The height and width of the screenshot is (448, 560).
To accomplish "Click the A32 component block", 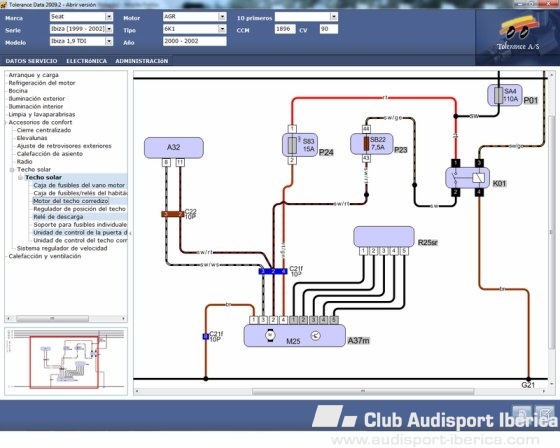I will [174, 147].
